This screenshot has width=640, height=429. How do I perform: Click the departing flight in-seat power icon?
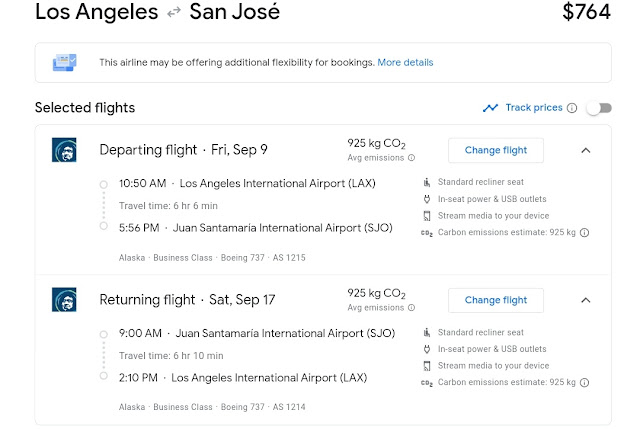[x=427, y=198]
